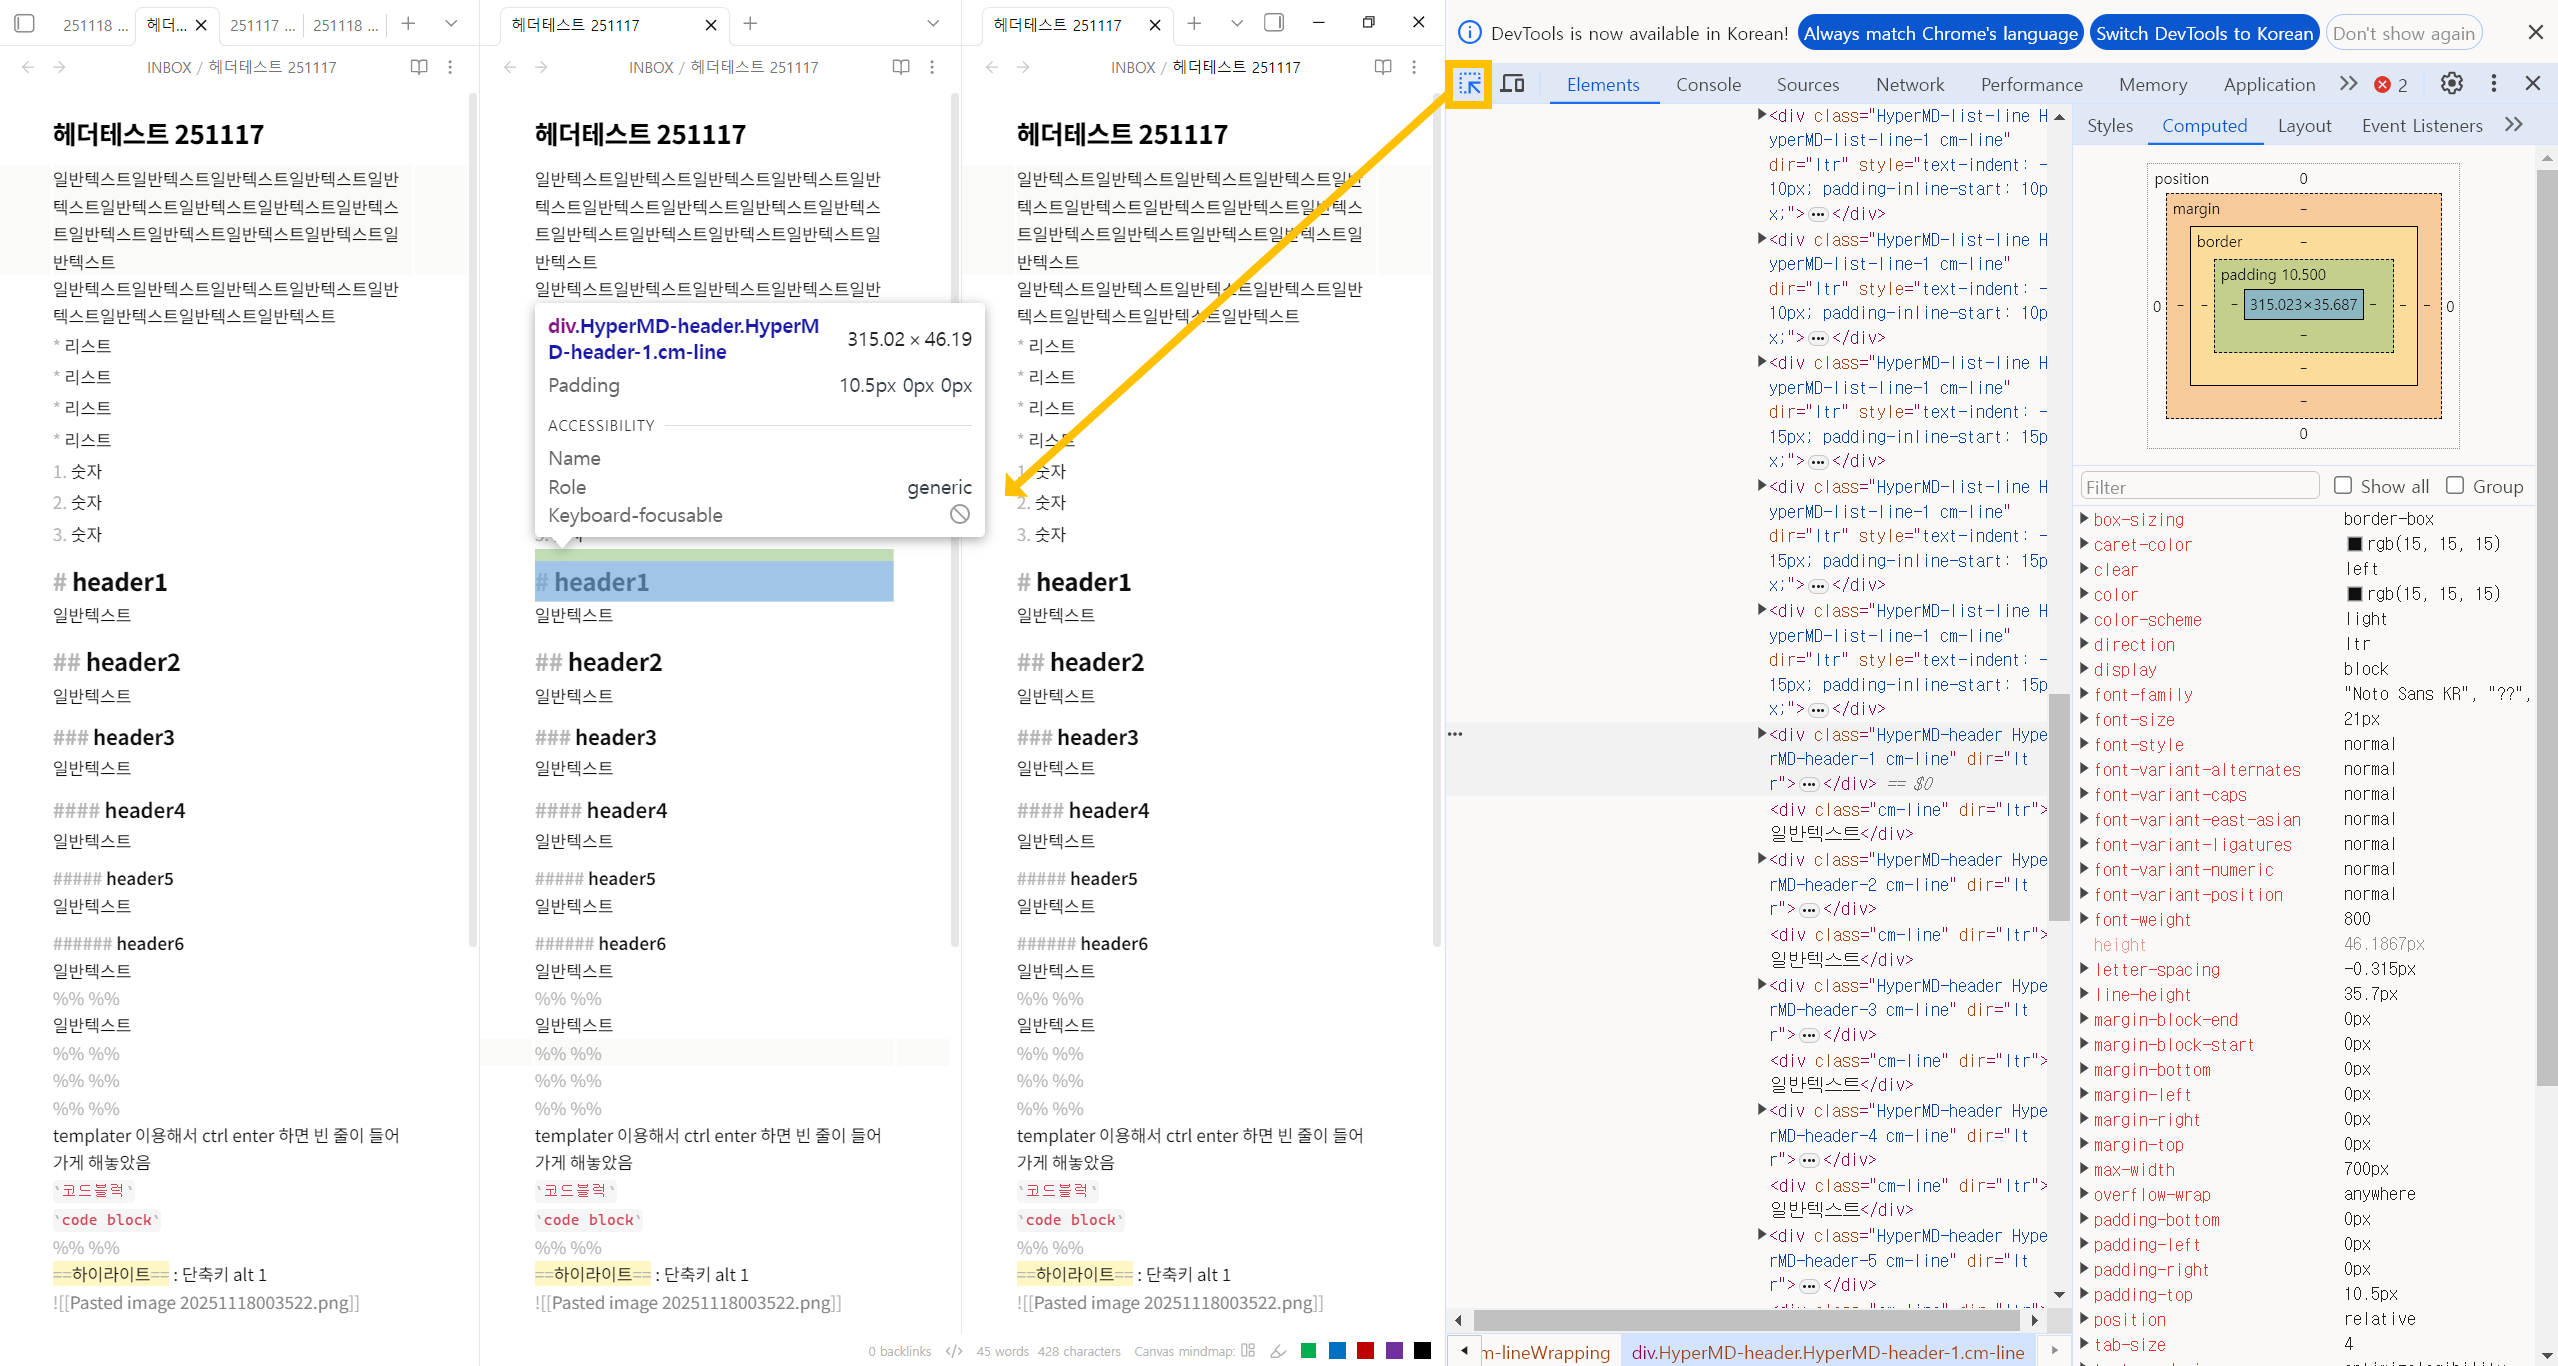Open the left sidebar toggle icon

point(25,23)
